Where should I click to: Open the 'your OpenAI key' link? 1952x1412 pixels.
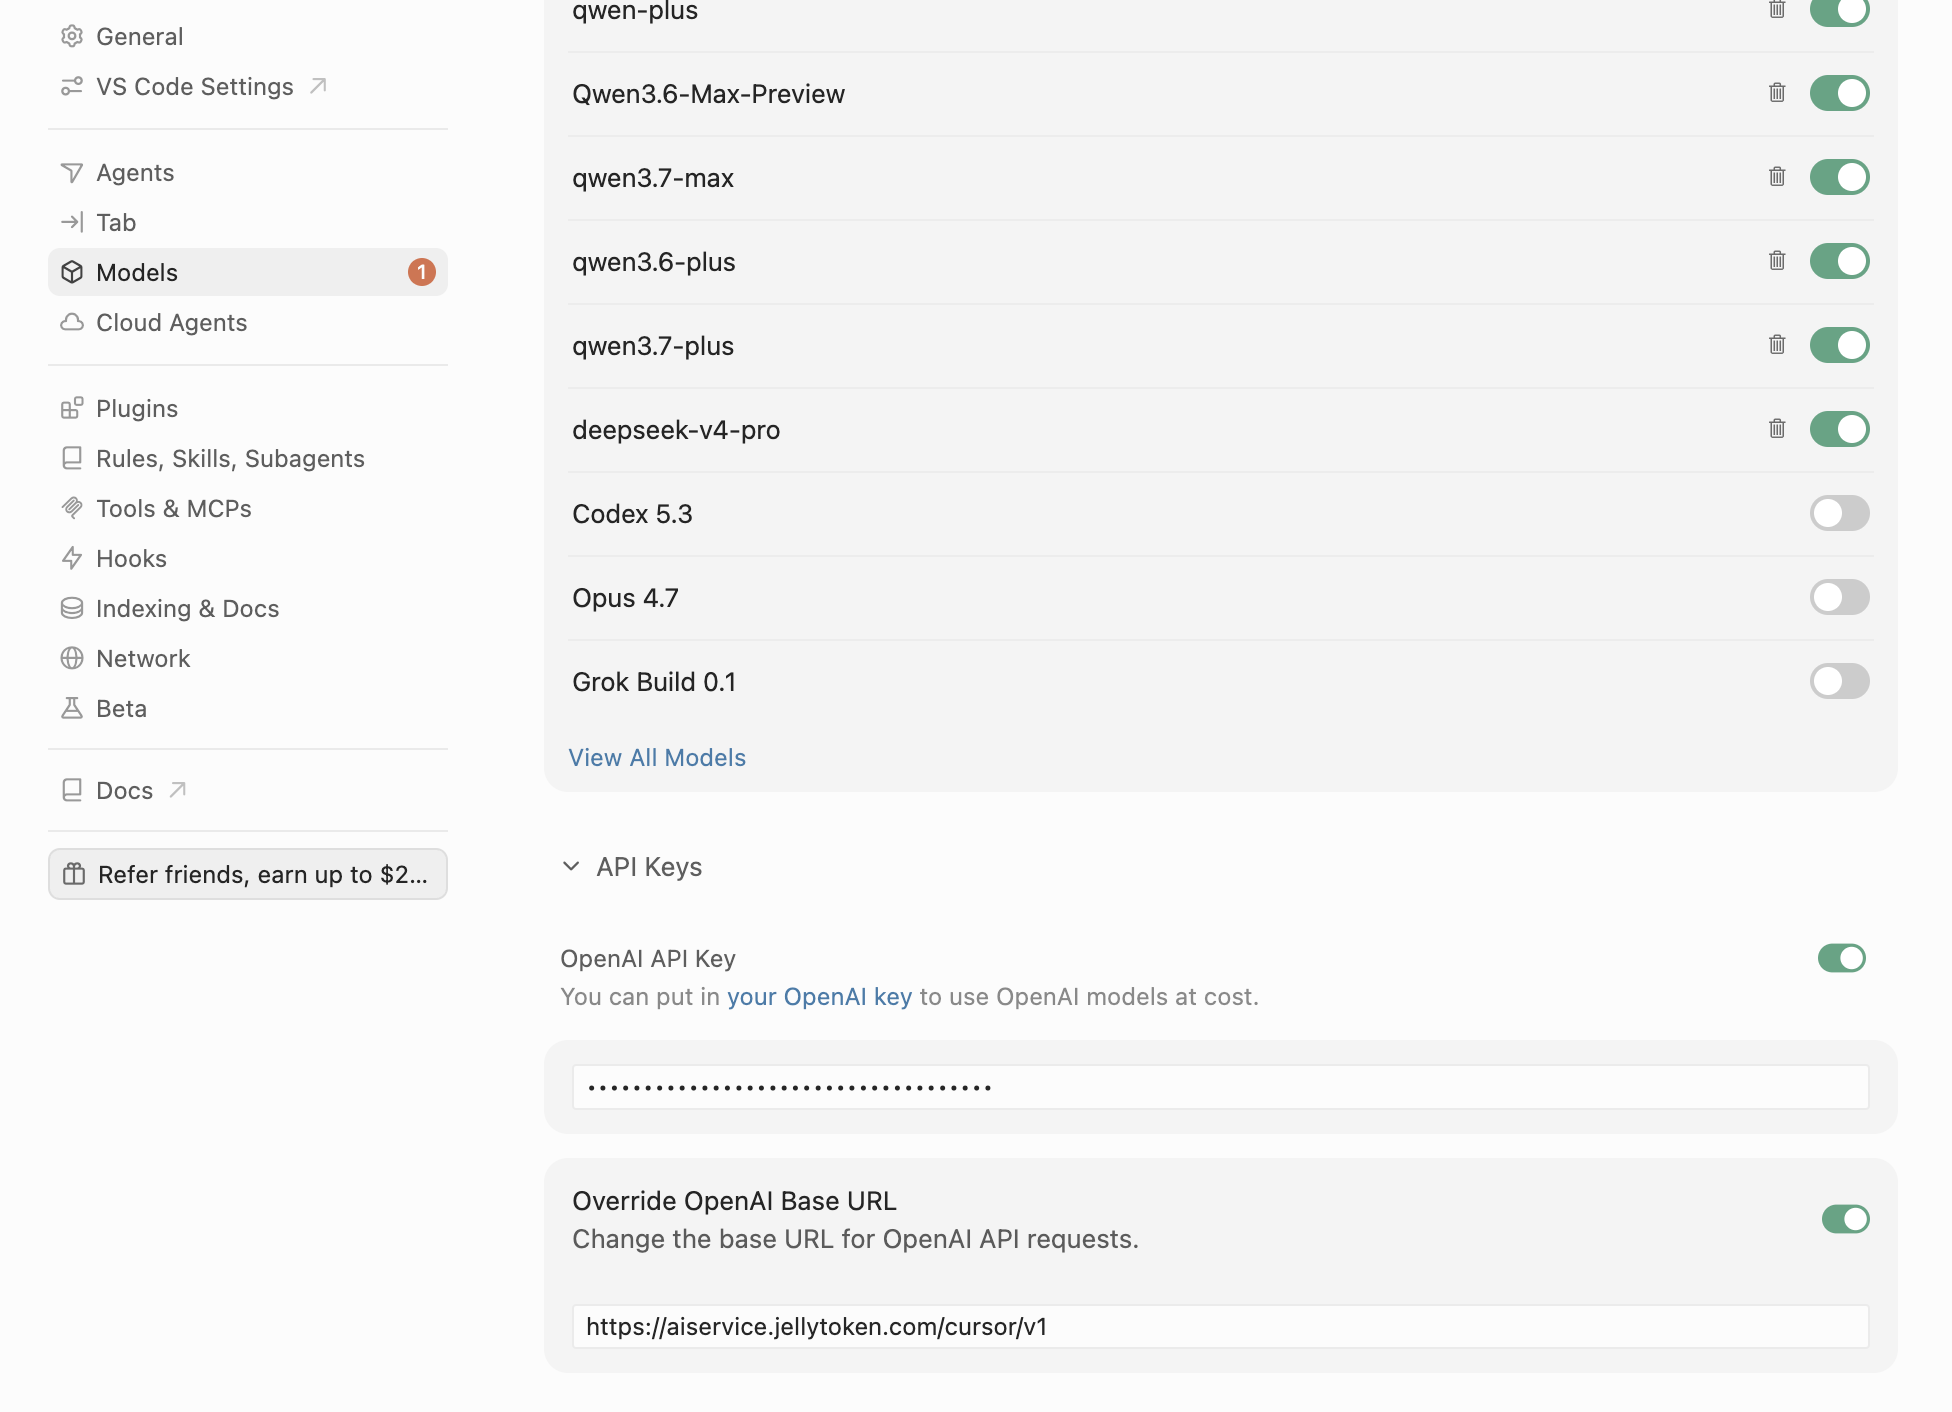pyautogui.click(x=819, y=997)
